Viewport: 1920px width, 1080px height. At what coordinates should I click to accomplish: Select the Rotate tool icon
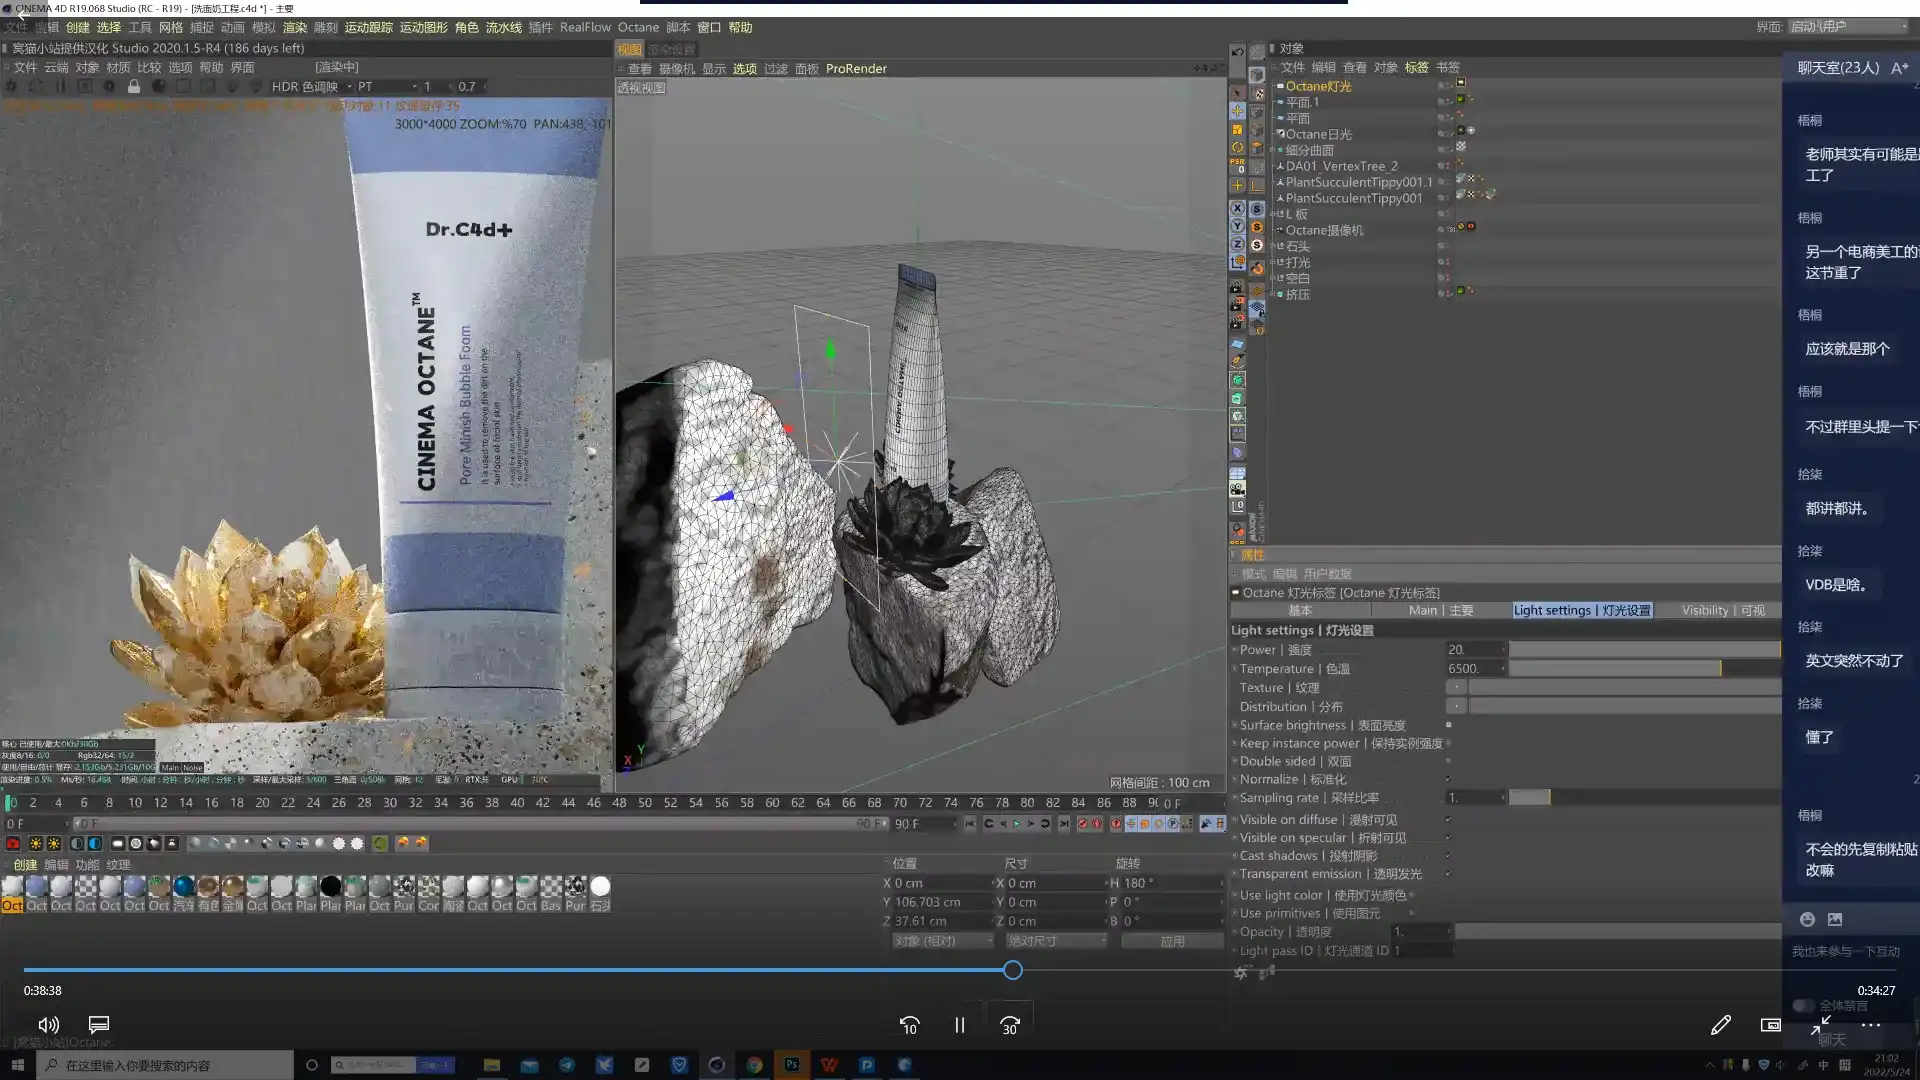pyautogui.click(x=1238, y=147)
